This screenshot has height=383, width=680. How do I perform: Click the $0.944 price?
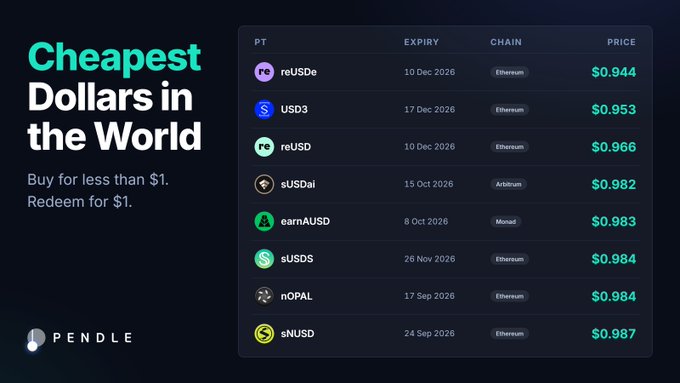pyautogui.click(x=614, y=72)
